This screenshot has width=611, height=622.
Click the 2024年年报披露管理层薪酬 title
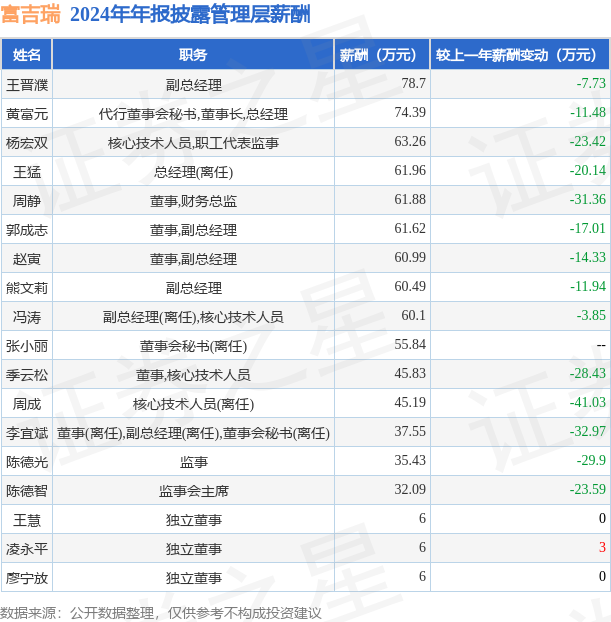coord(190,15)
